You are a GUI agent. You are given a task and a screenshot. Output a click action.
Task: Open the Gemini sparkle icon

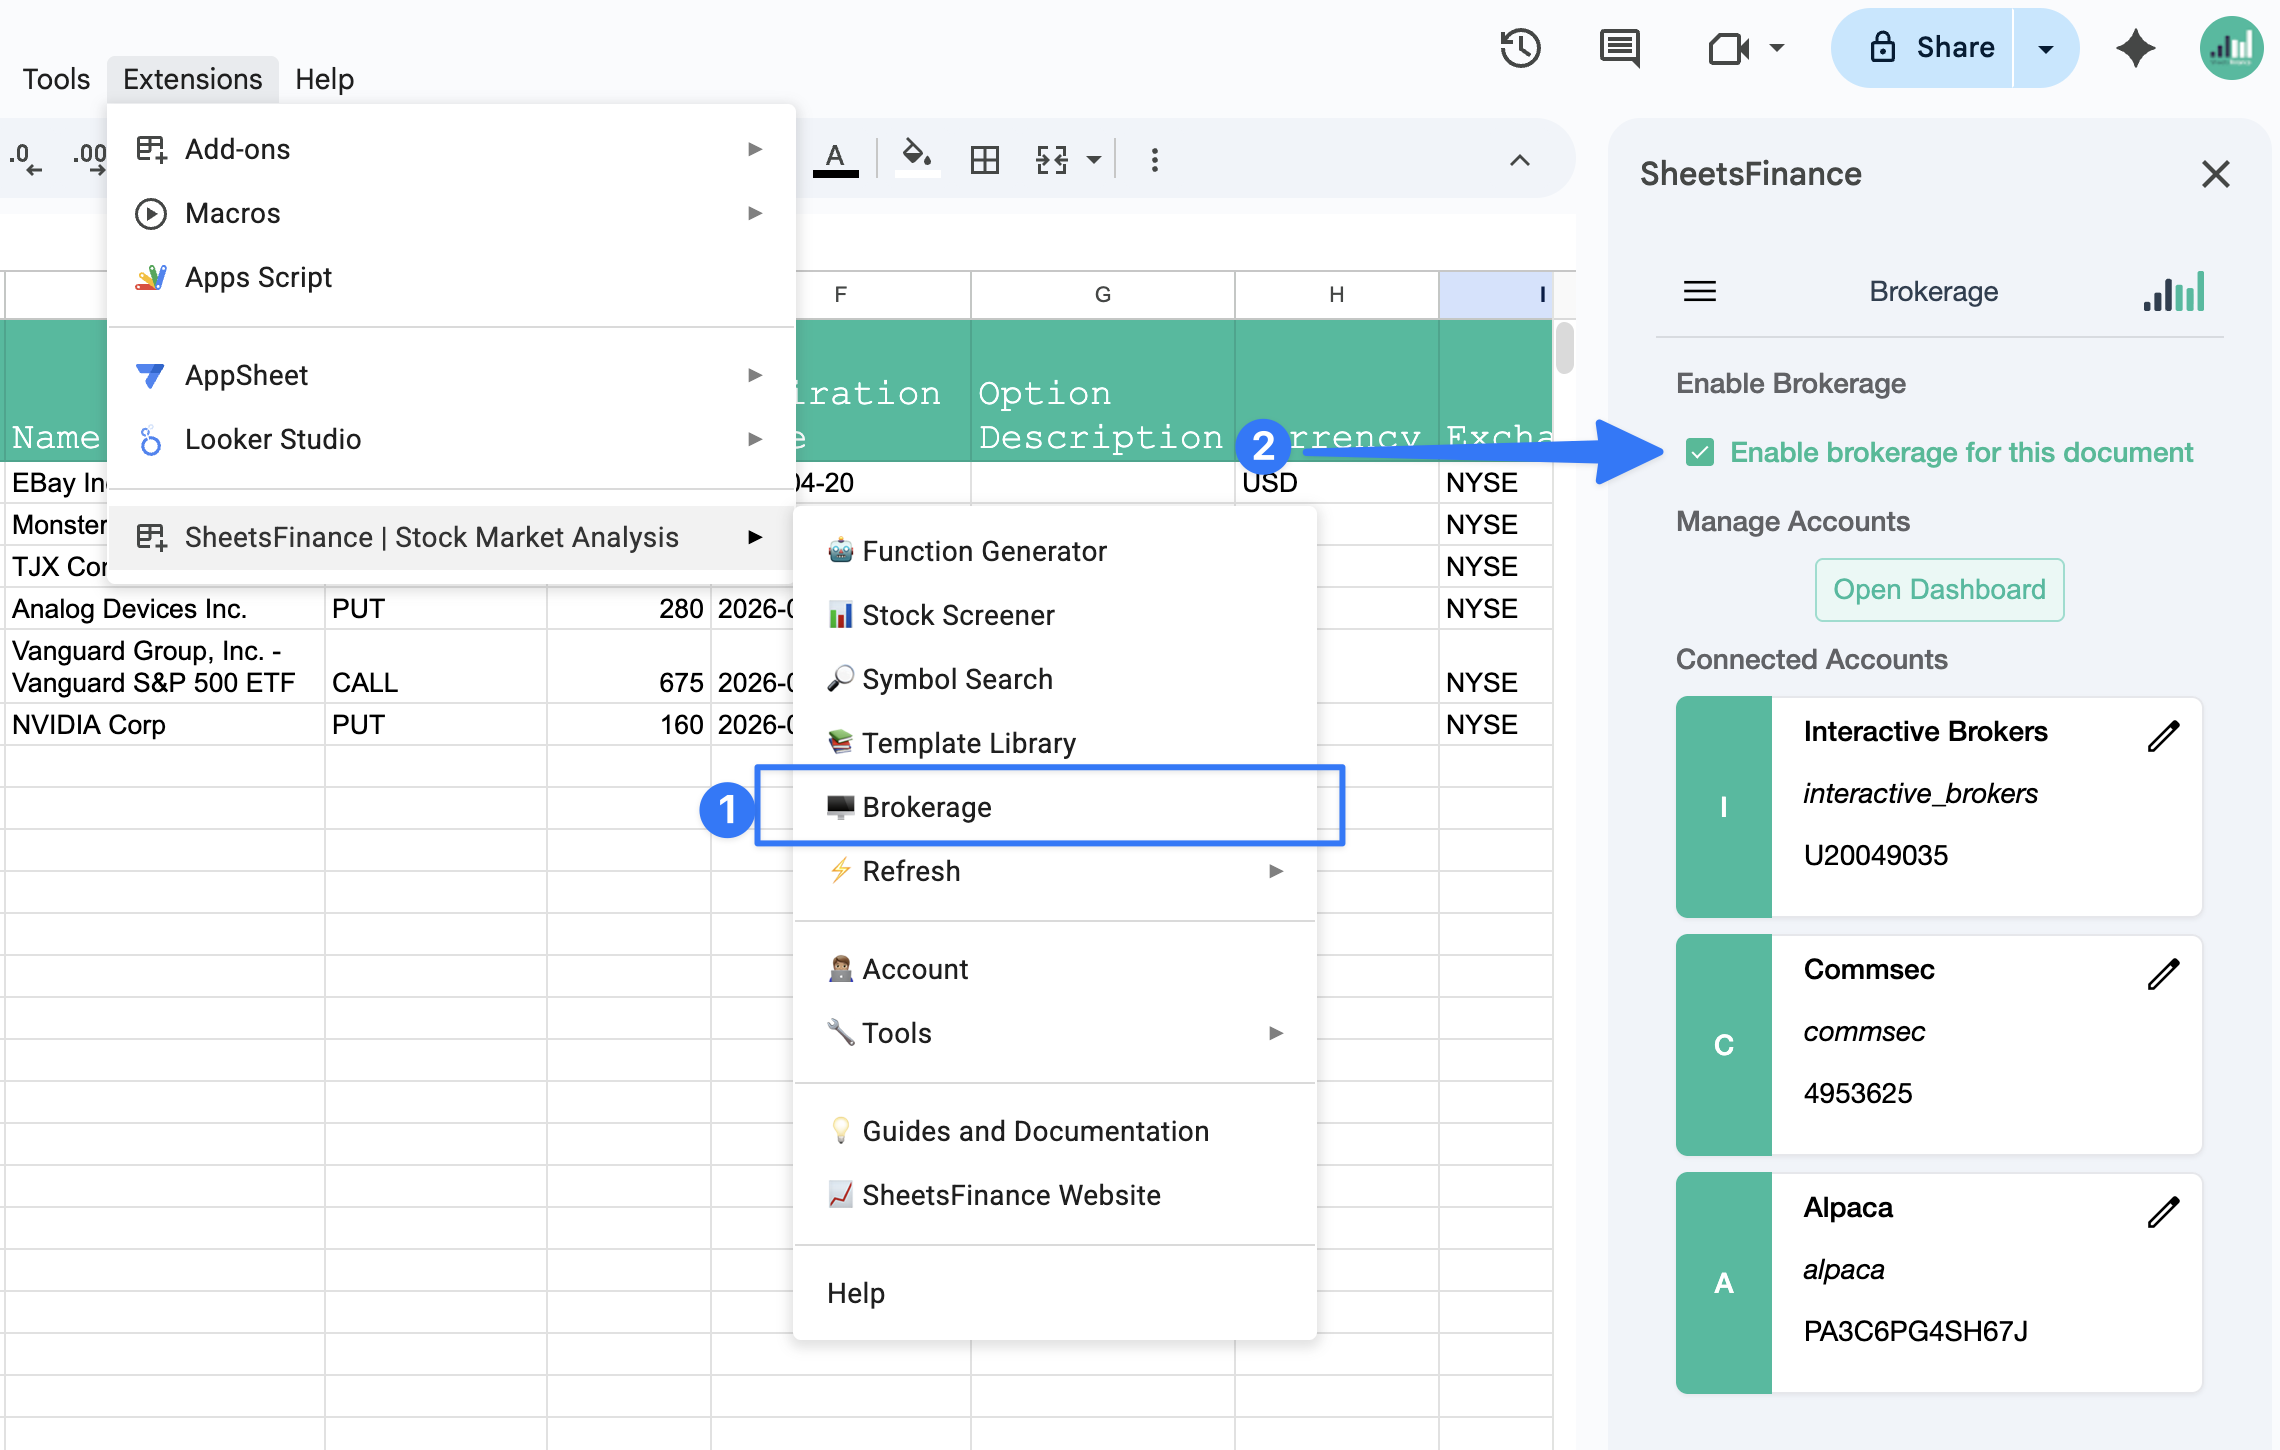(2136, 48)
